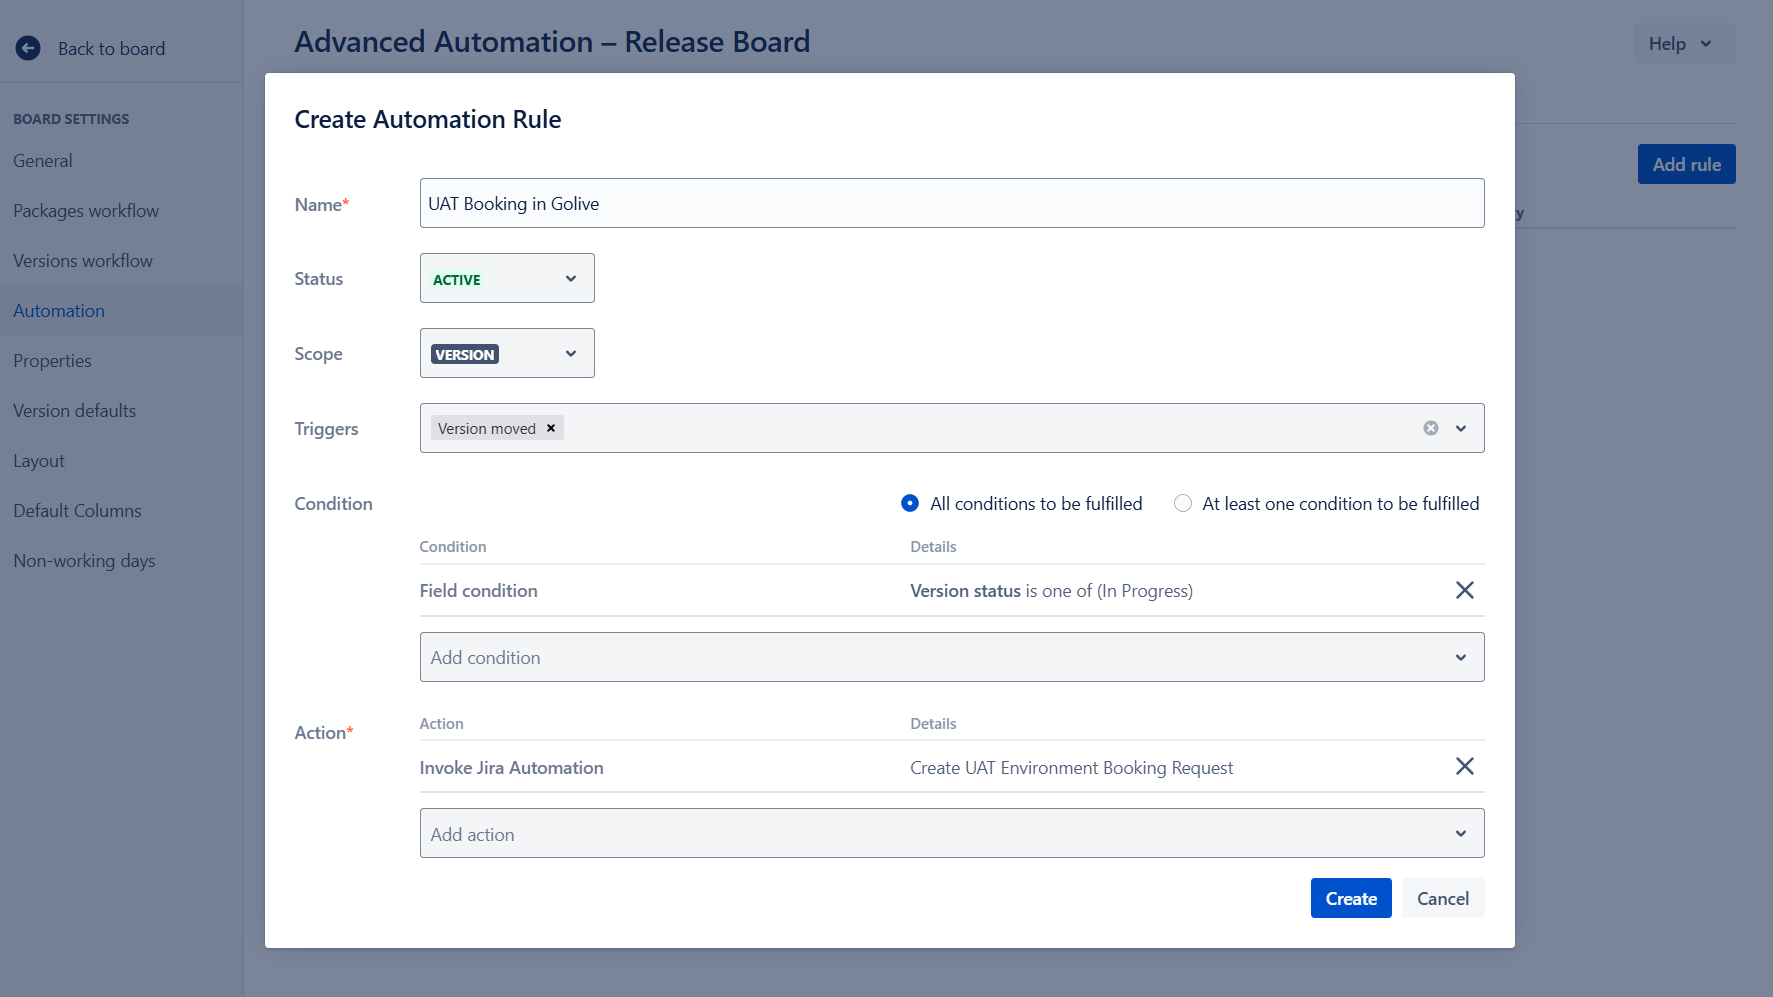
Task: Remove the Version moved trigger tag
Action: (x=550, y=428)
